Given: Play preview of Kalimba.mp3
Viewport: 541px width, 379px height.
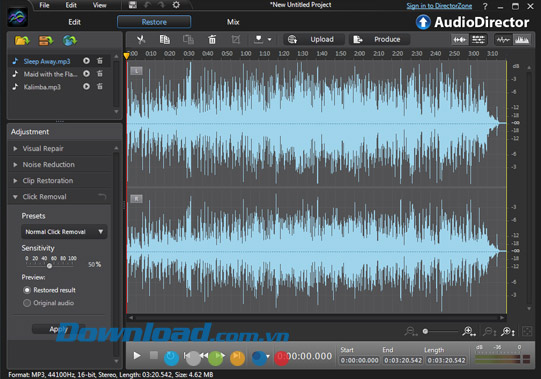Looking at the screenshot, I should tap(86, 86).
